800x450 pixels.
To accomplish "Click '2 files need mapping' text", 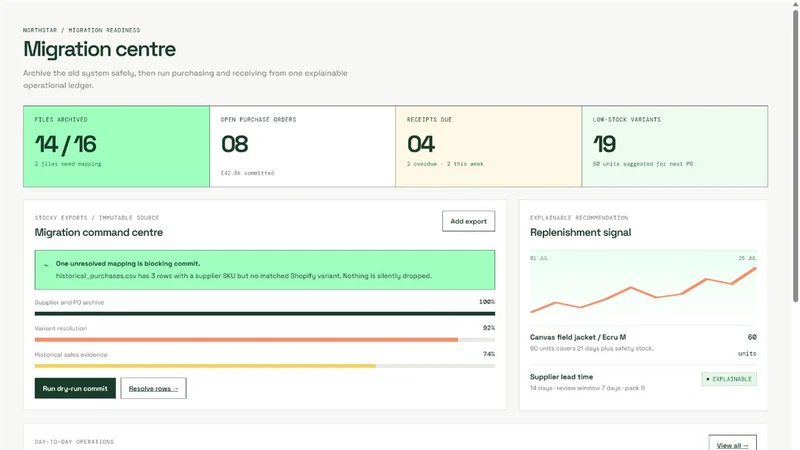I will click(x=68, y=164).
